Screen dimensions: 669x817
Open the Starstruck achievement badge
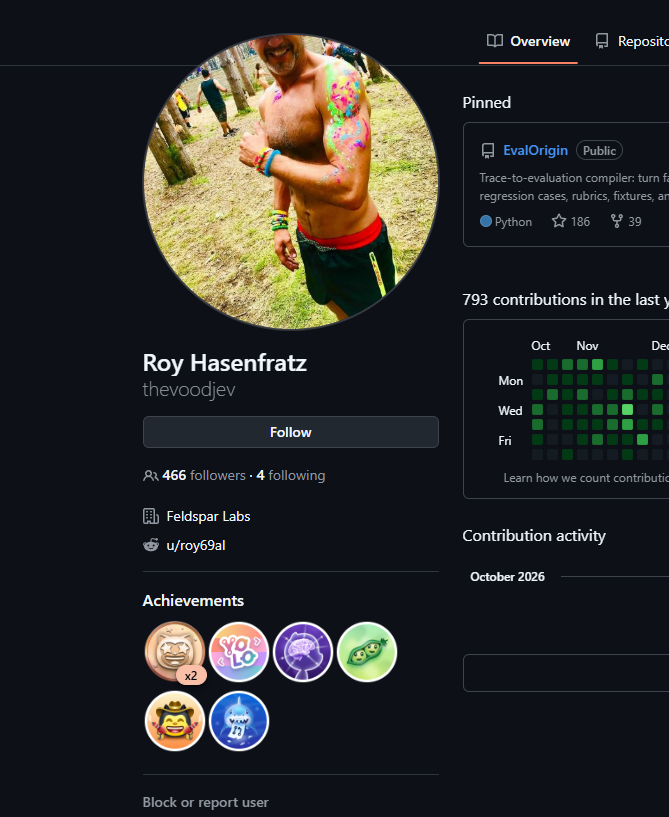[175, 651]
